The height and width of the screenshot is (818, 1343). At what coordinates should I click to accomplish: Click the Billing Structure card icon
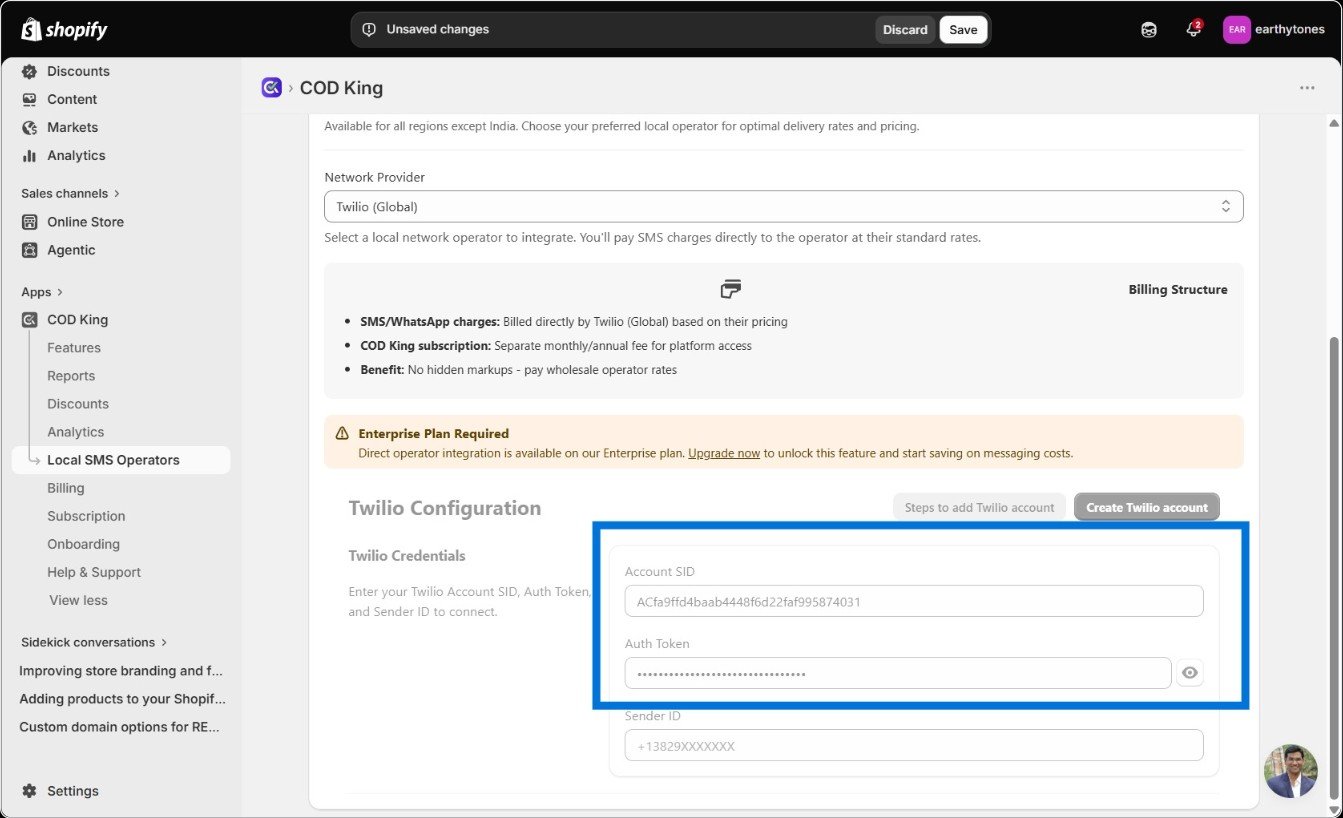pos(731,289)
